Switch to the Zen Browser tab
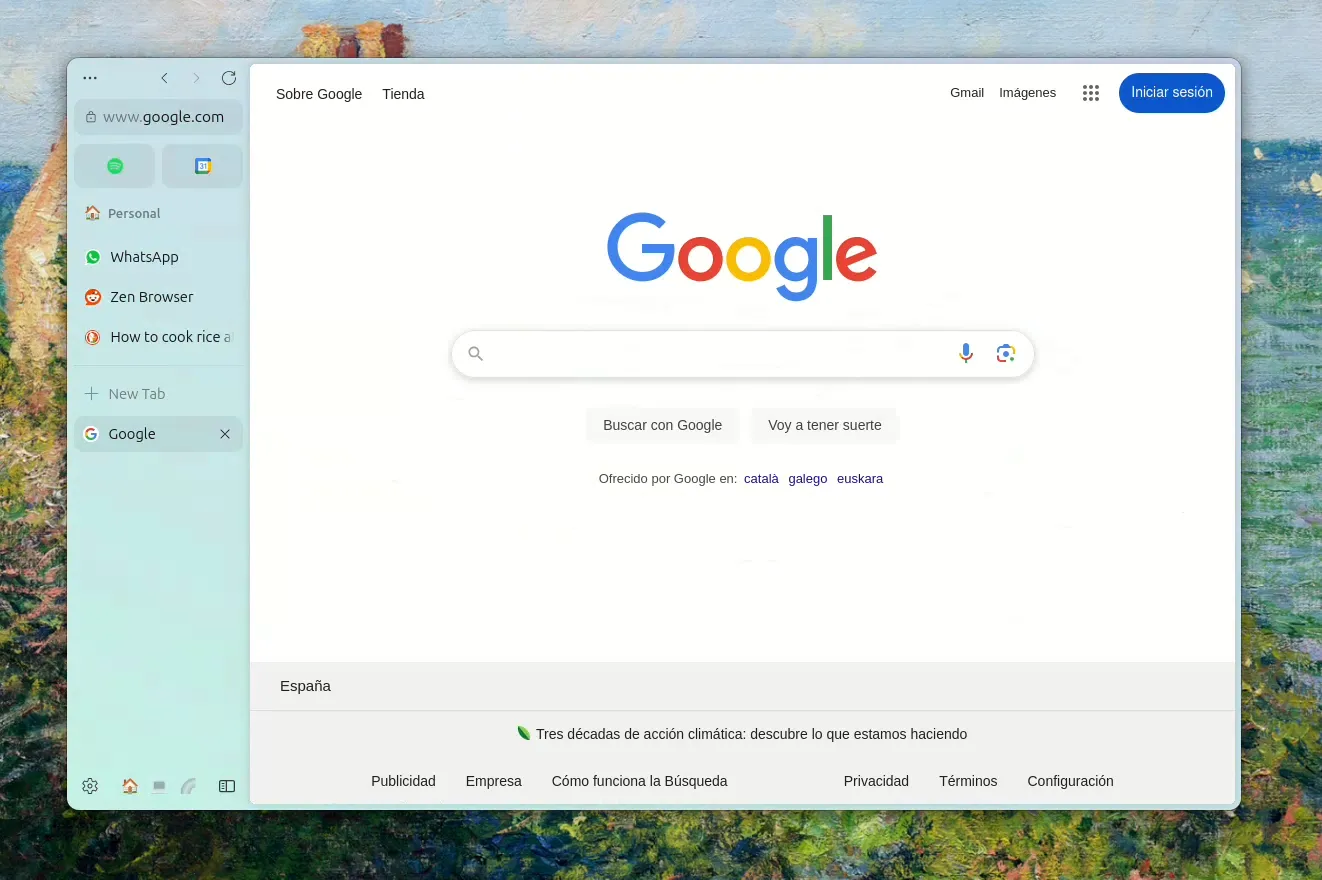 click(x=158, y=297)
